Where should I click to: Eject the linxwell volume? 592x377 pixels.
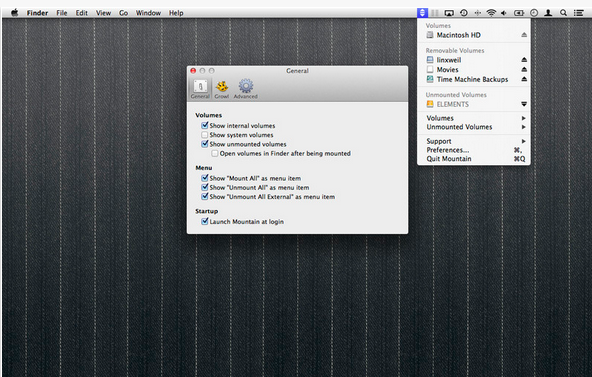(524, 60)
